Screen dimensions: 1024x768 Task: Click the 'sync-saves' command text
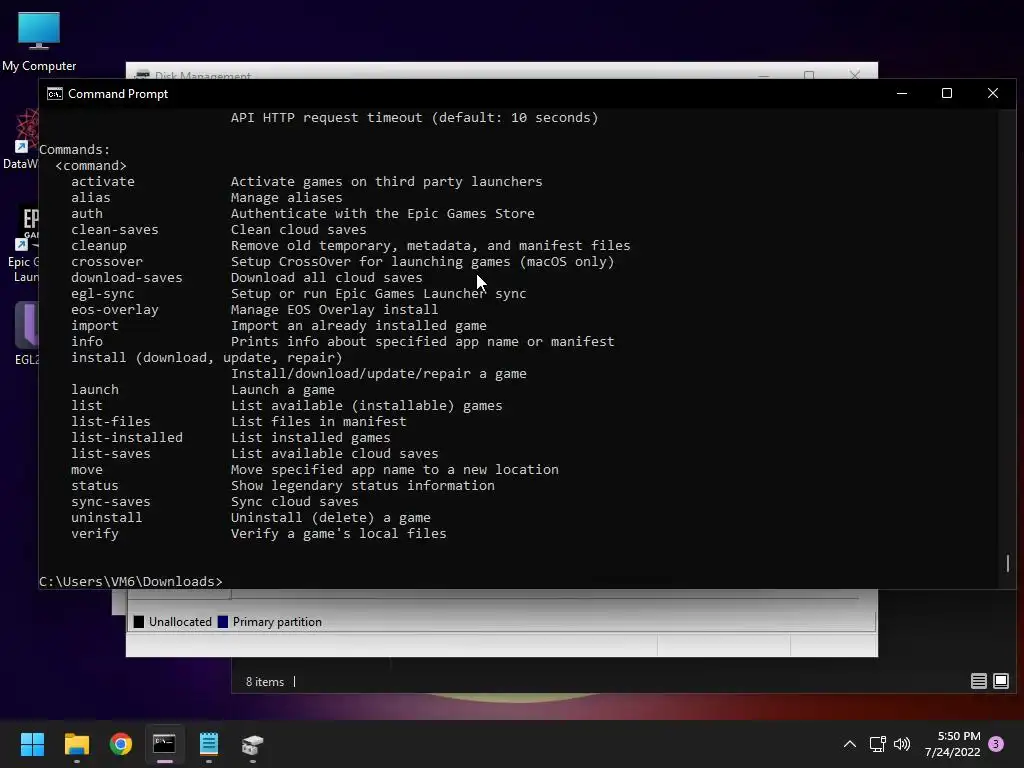click(x=111, y=502)
